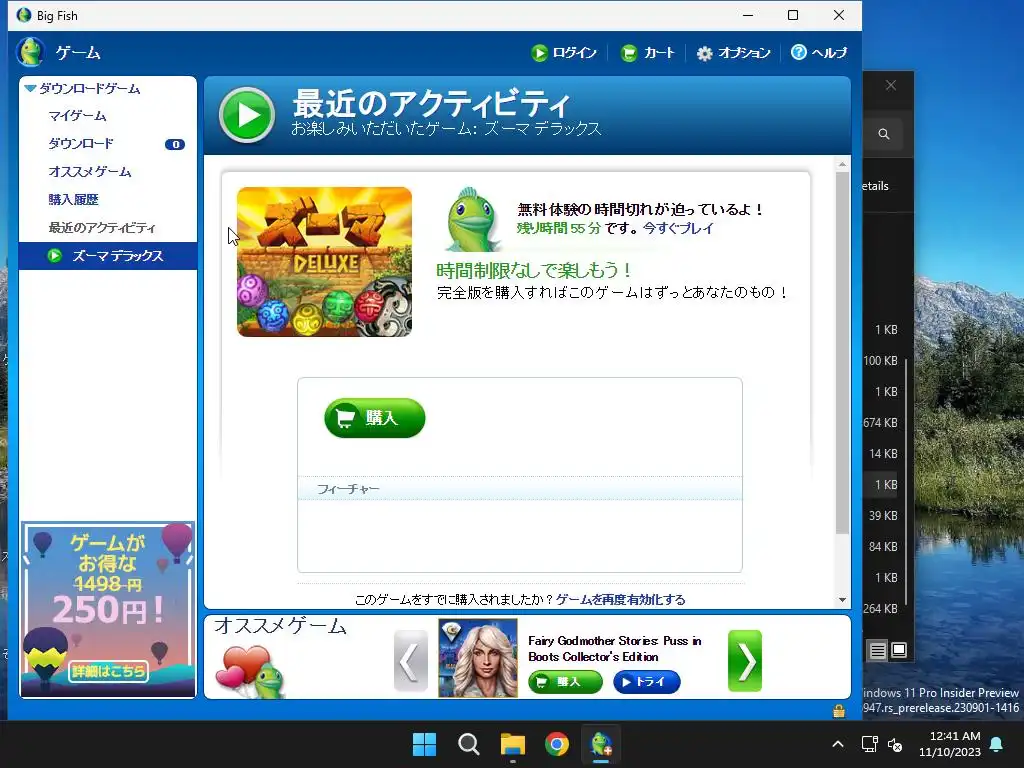Click the フィーチャー section header
Viewport: 1024px width, 768px height.
(520, 489)
